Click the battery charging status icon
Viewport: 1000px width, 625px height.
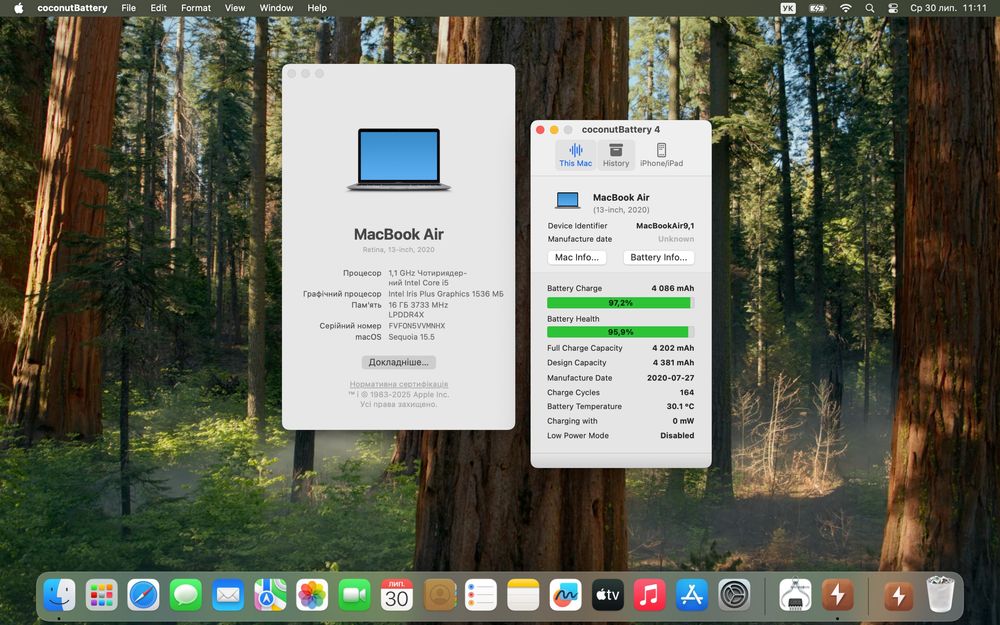[817, 8]
